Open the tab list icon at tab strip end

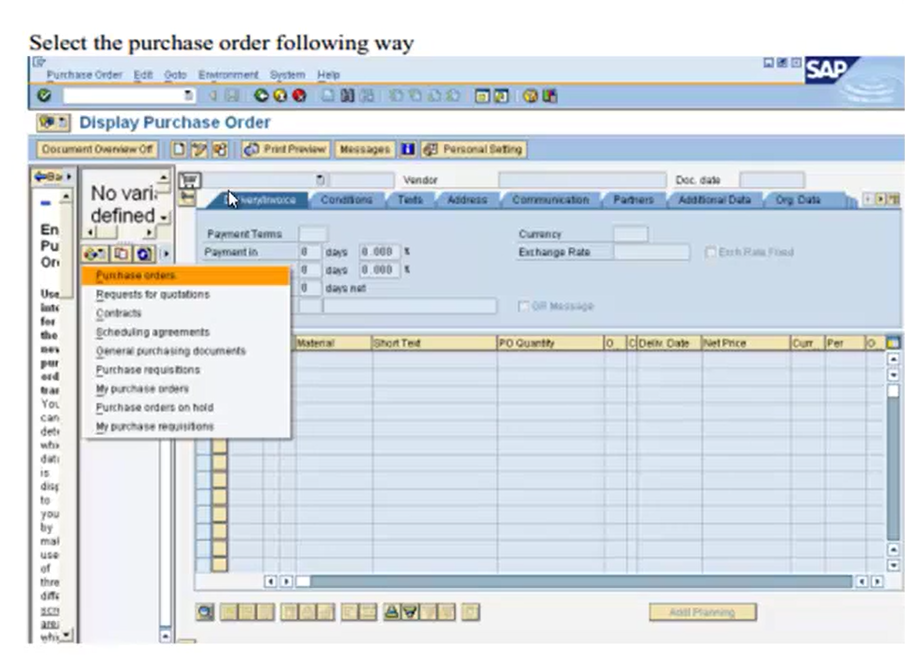(x=894, y=199)
